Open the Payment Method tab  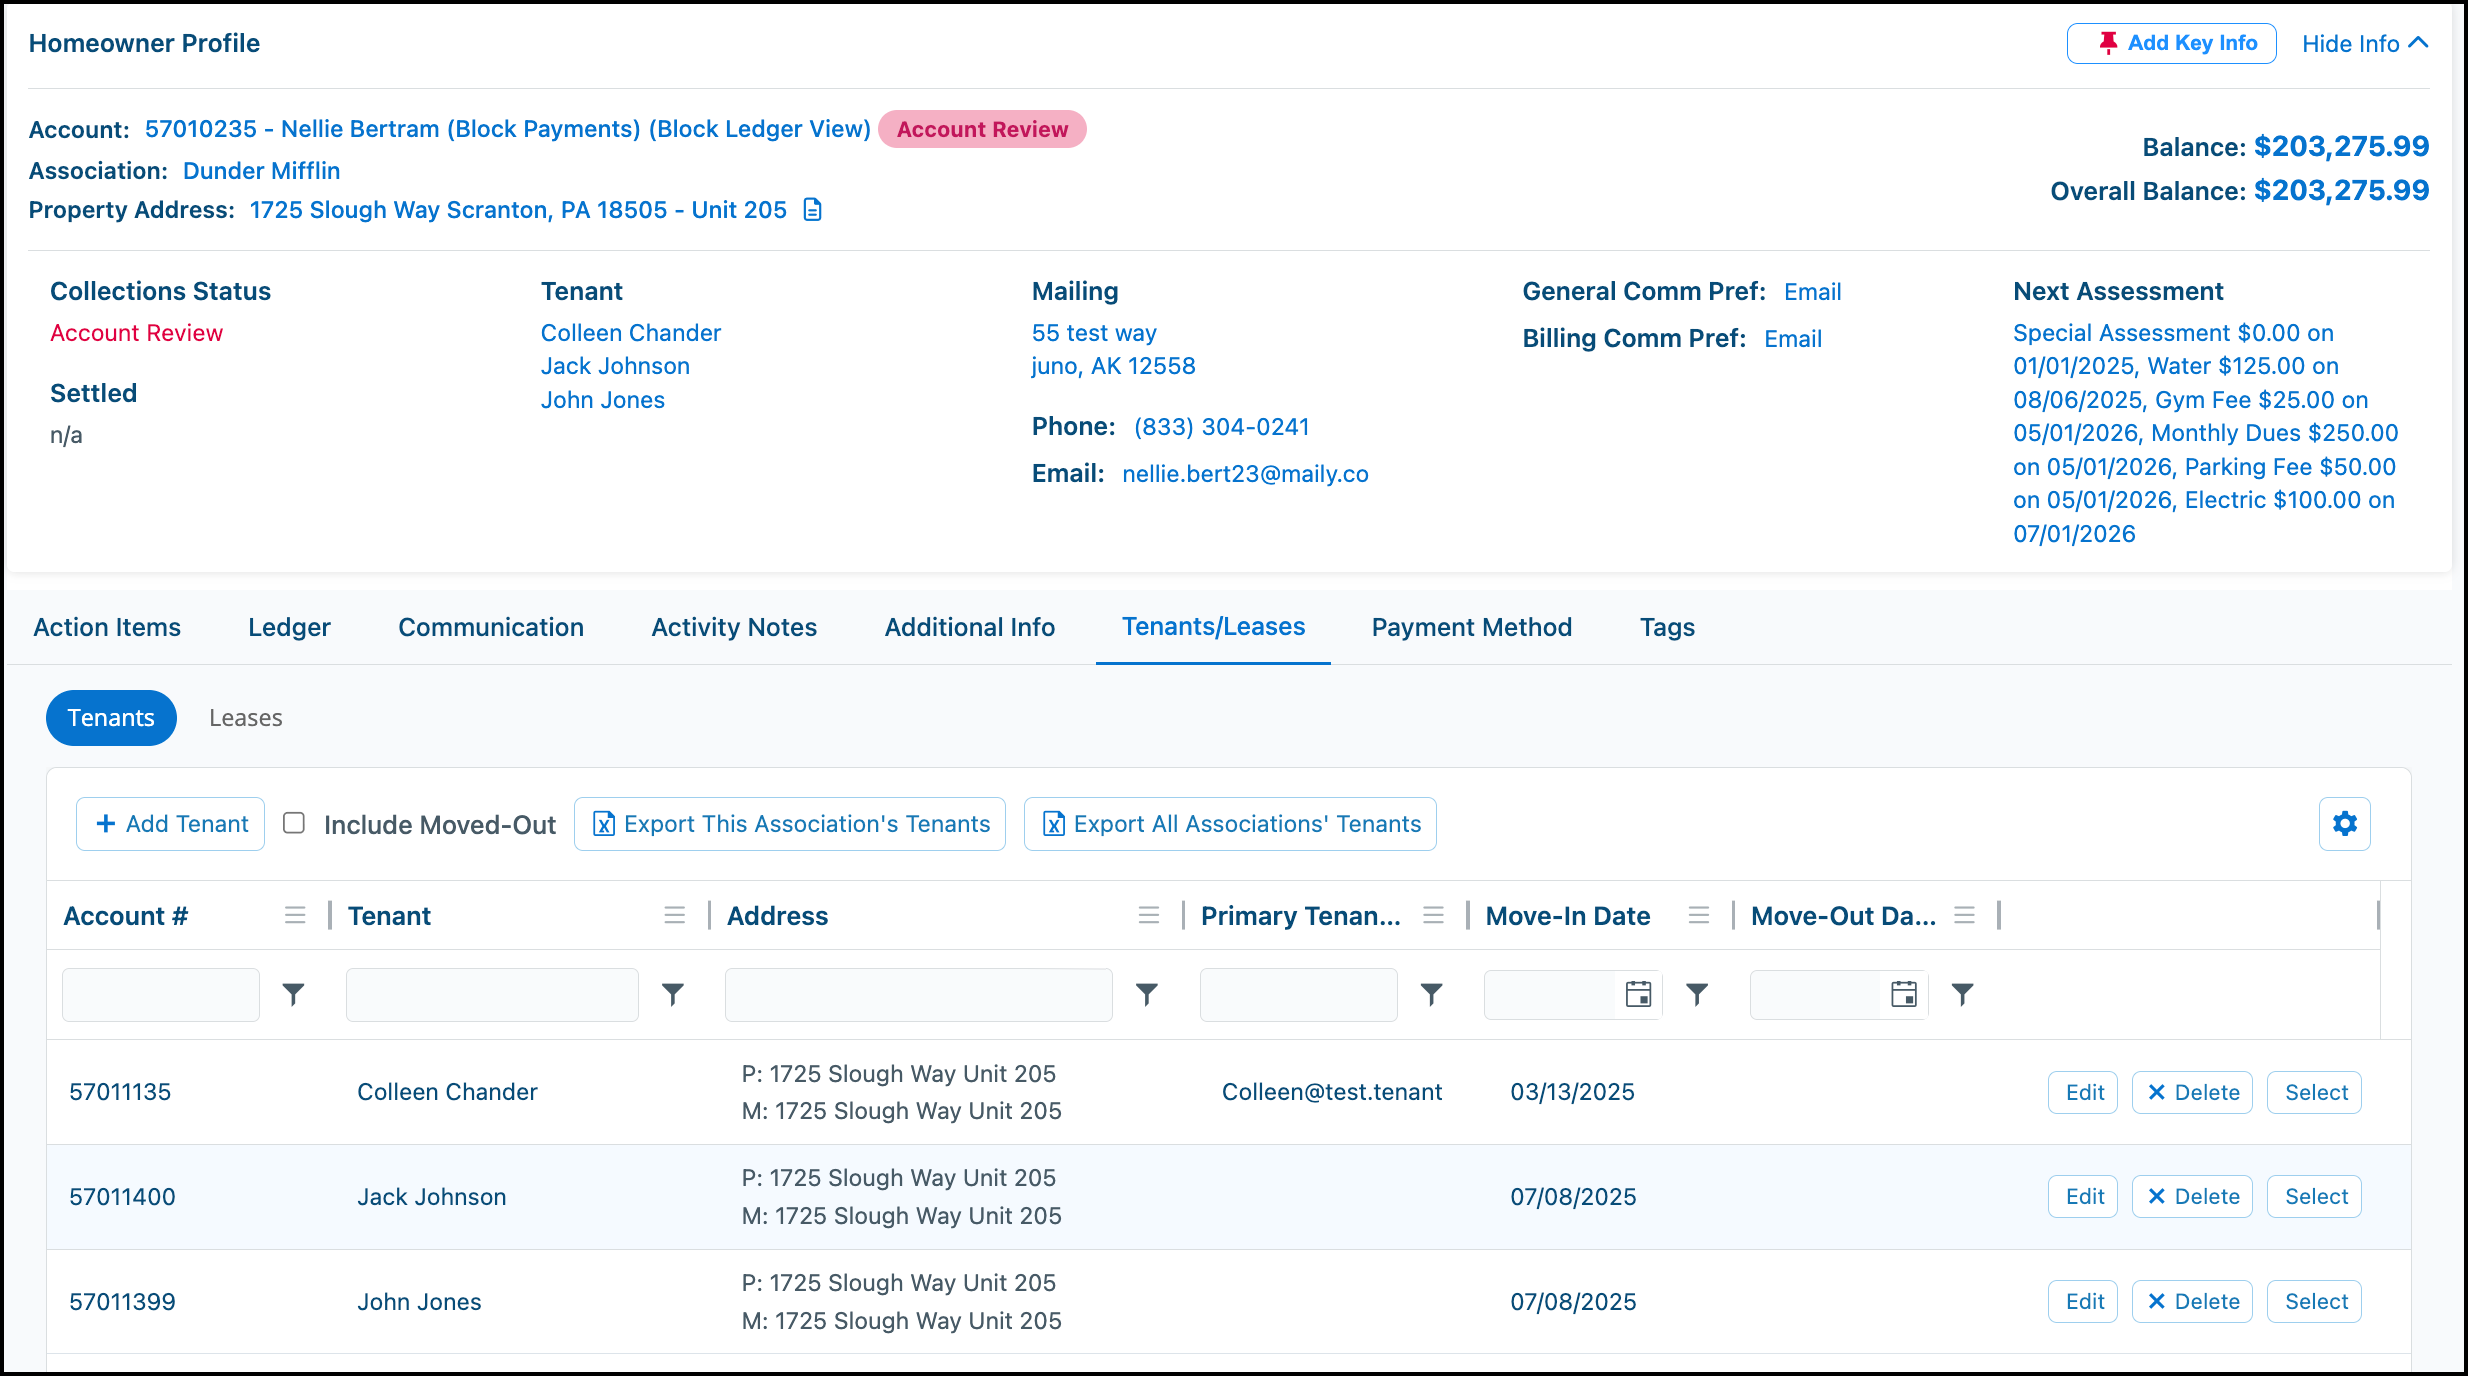tap(1471, 628)
